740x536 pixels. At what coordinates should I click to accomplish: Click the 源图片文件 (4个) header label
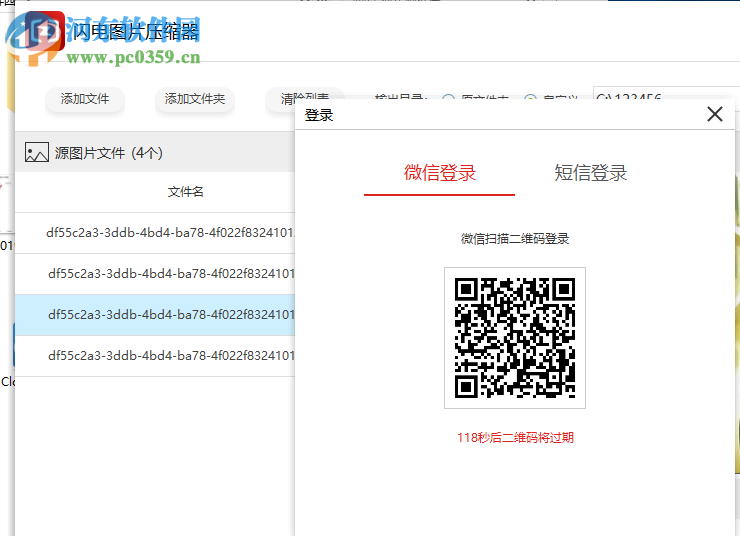coord(109,153)
